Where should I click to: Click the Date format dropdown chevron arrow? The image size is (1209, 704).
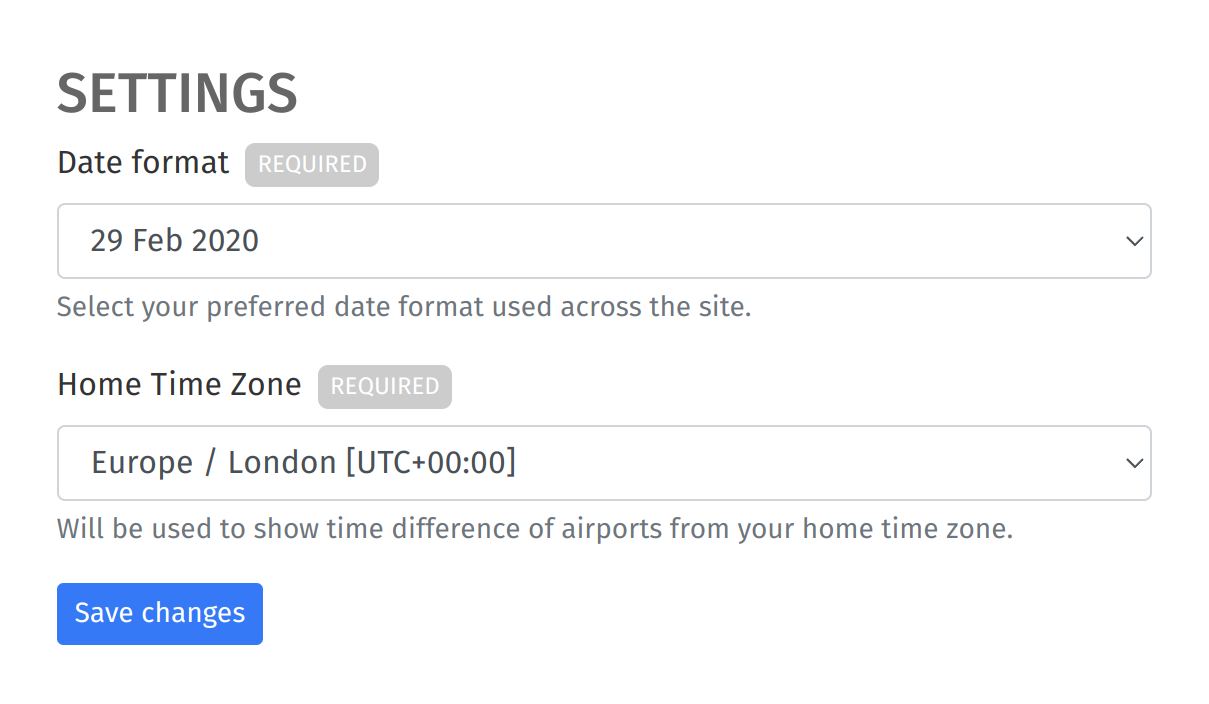coord(1134,241)
